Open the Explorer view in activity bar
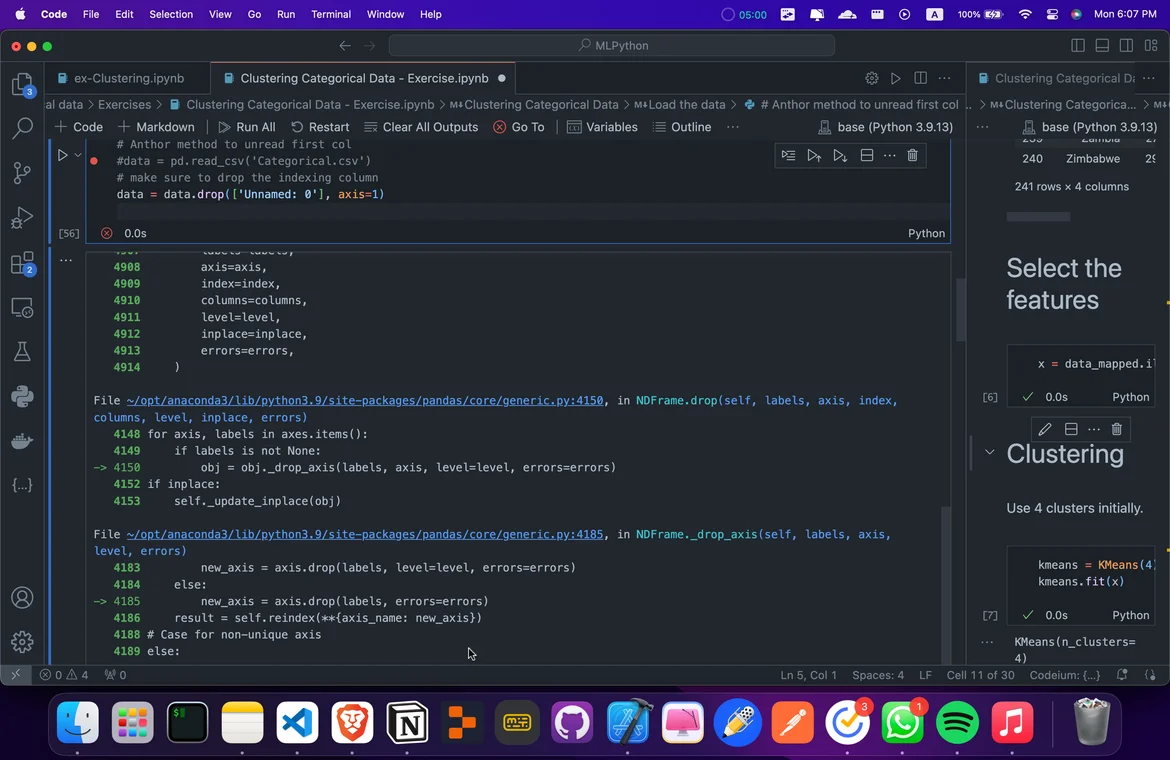The image size is (1170, 760). (22, 85)
